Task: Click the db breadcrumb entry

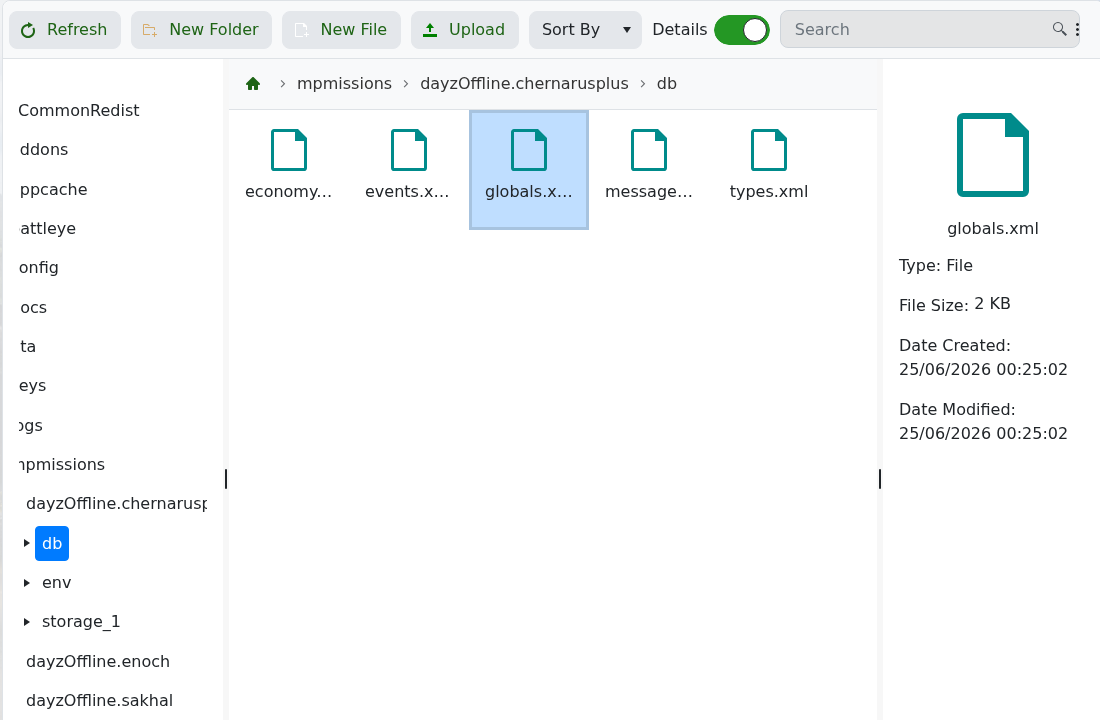Action: pos(666,84)
